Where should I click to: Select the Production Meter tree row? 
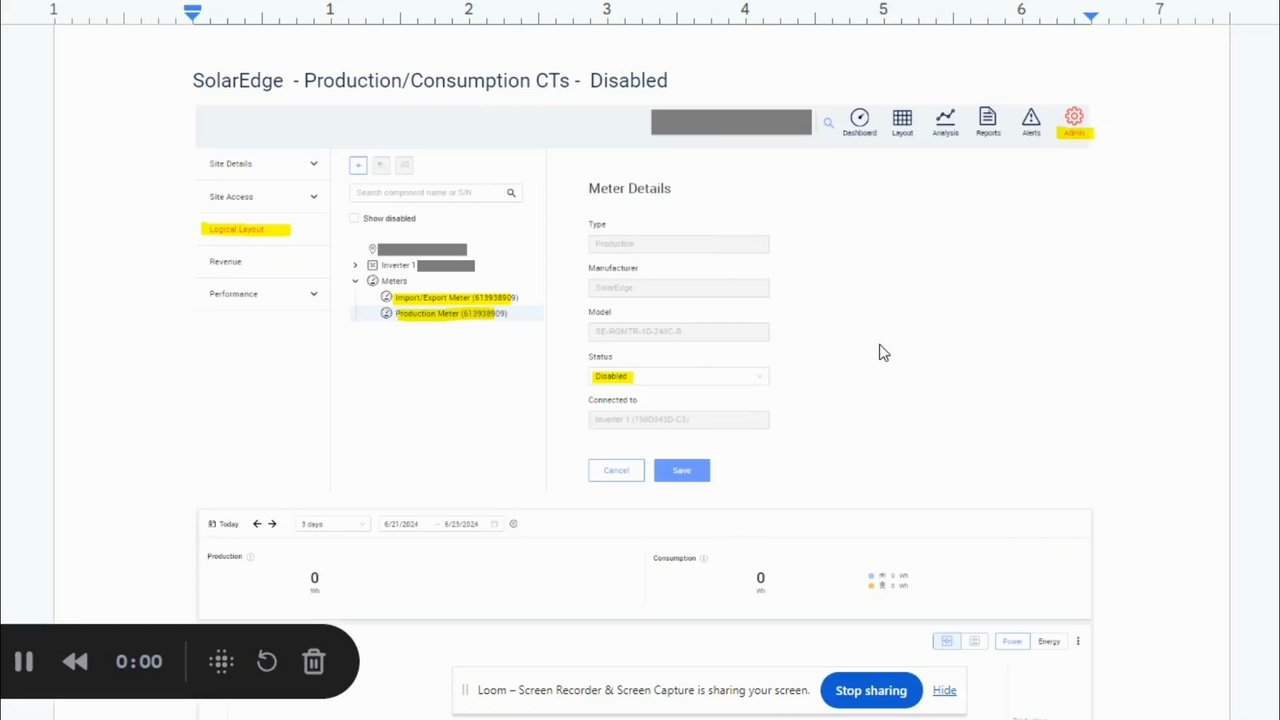point(446,313)
